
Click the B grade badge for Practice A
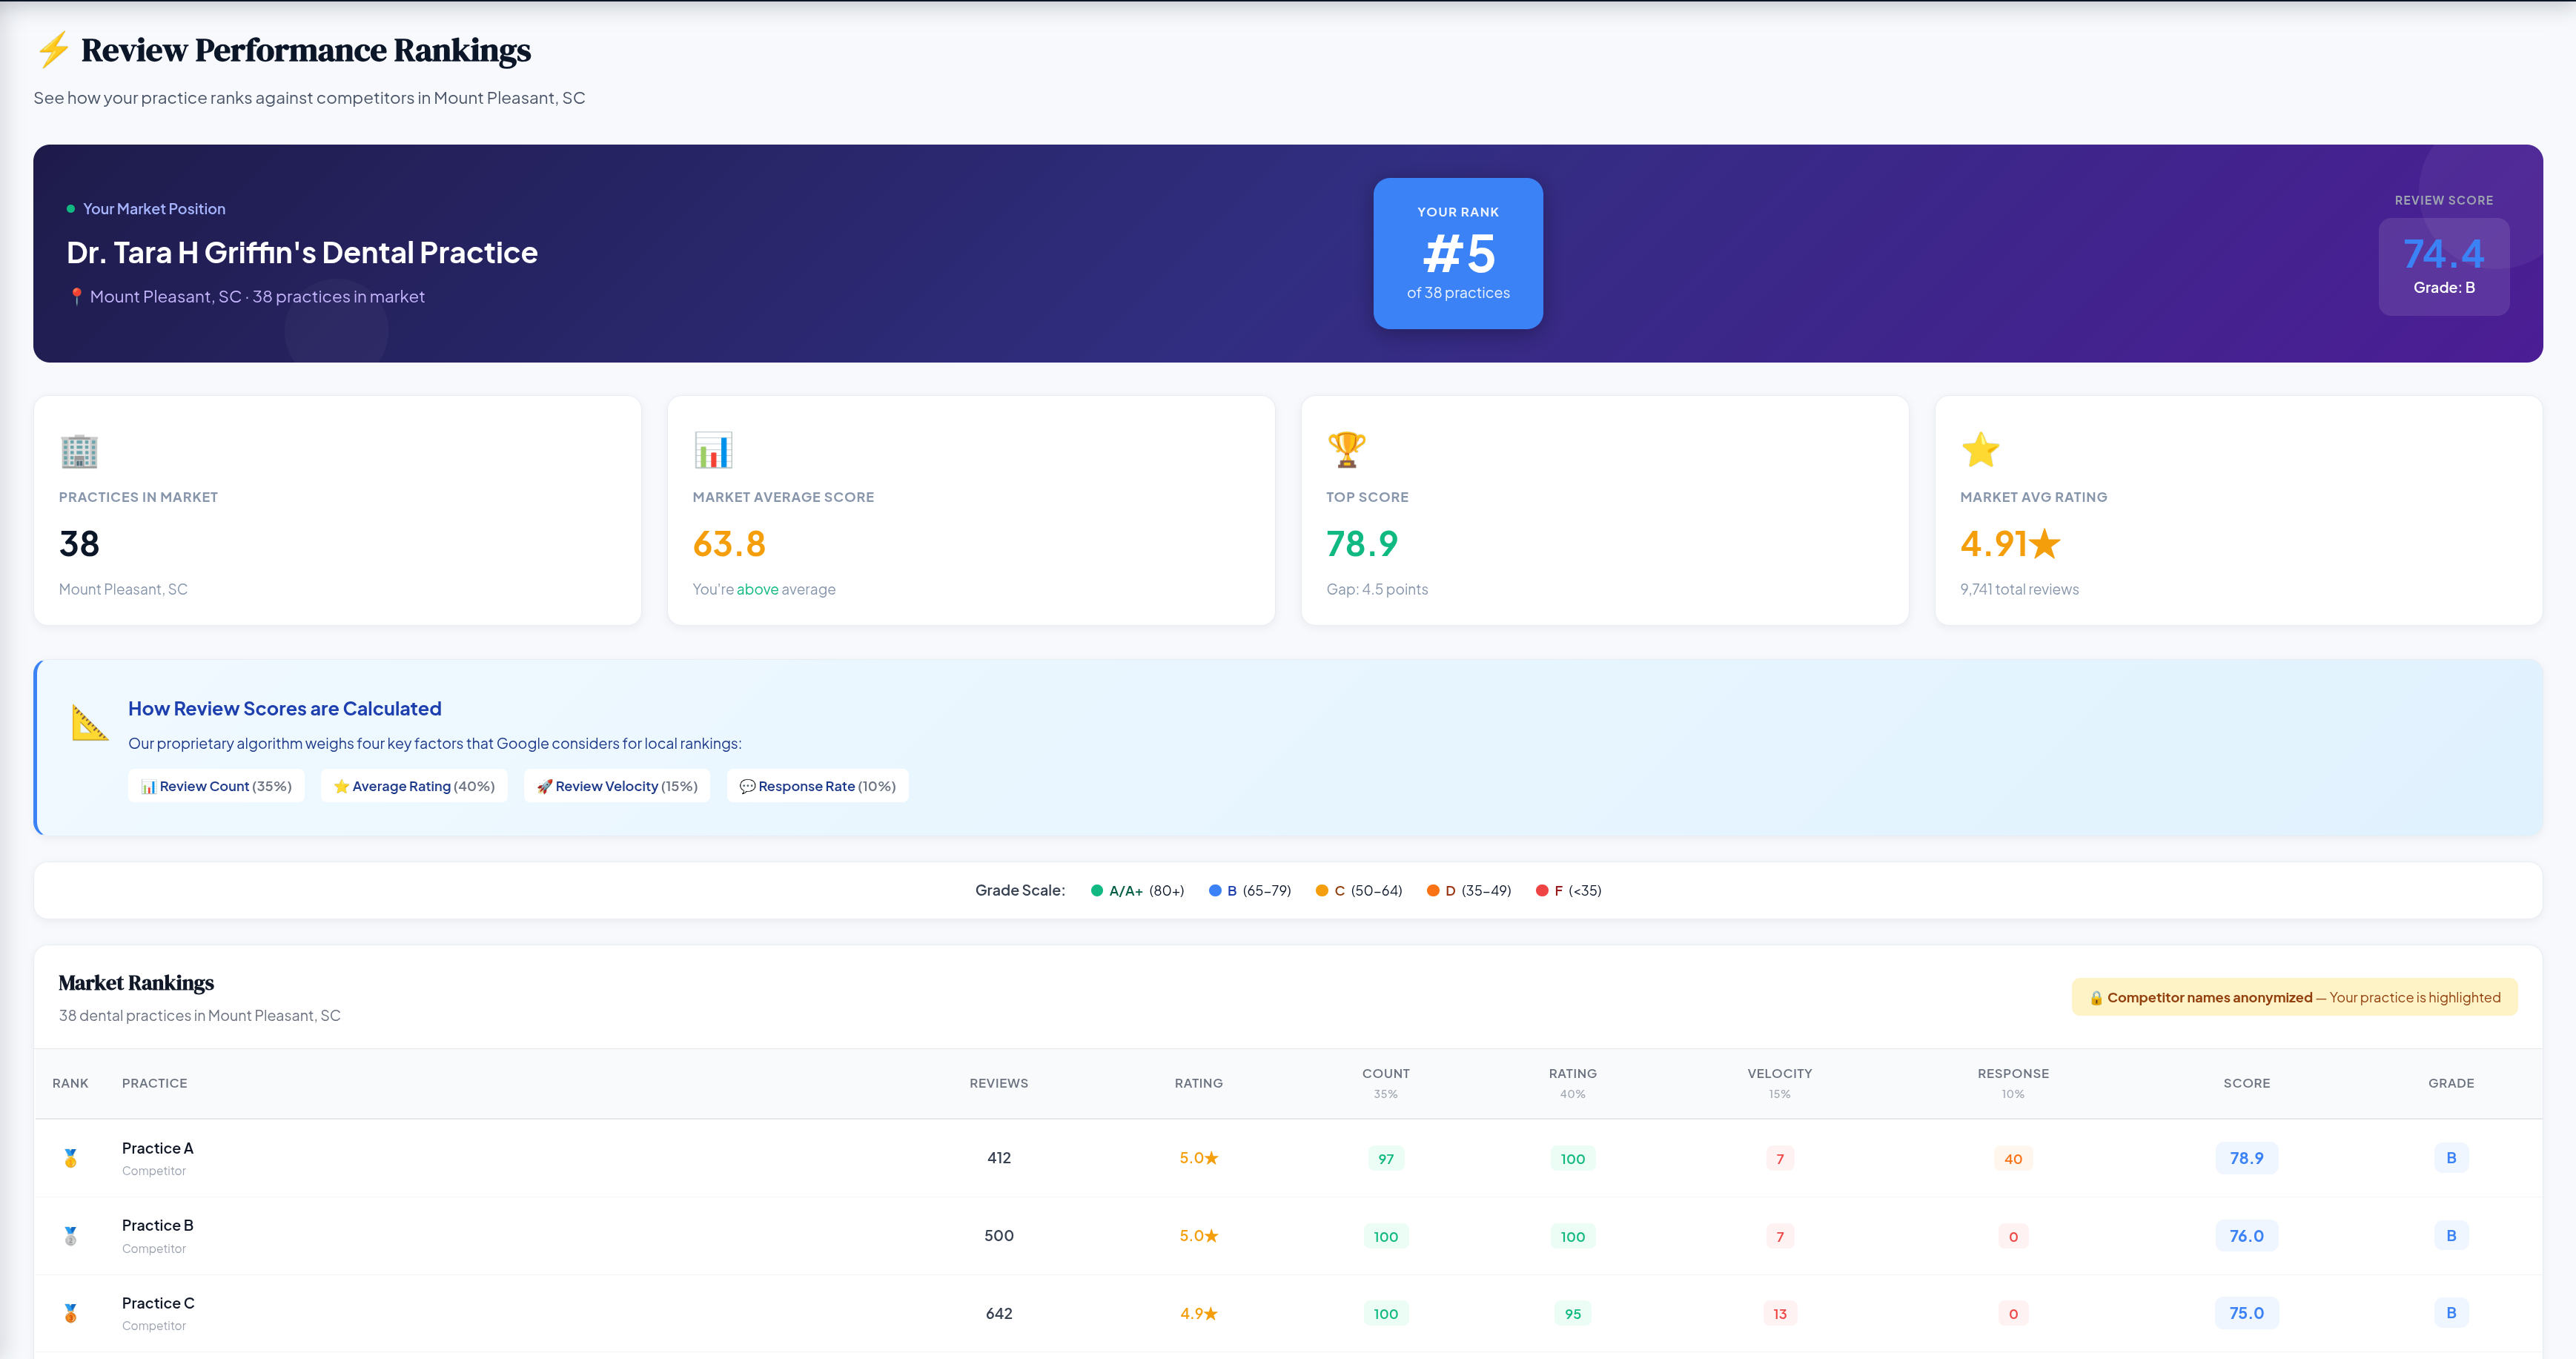2451,1158
